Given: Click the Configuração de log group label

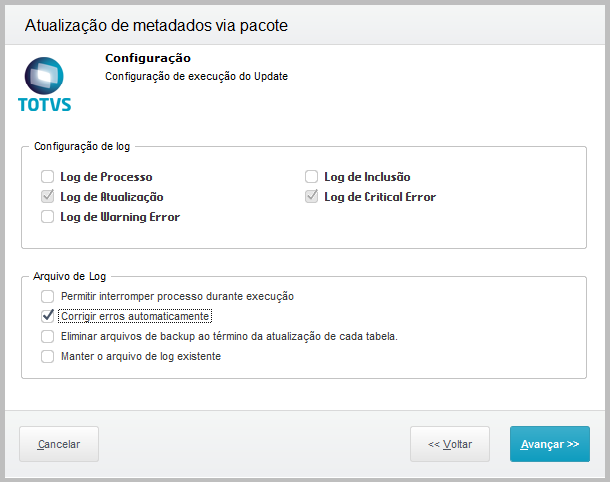Looking at the screenshot, I should pos(82,146).
